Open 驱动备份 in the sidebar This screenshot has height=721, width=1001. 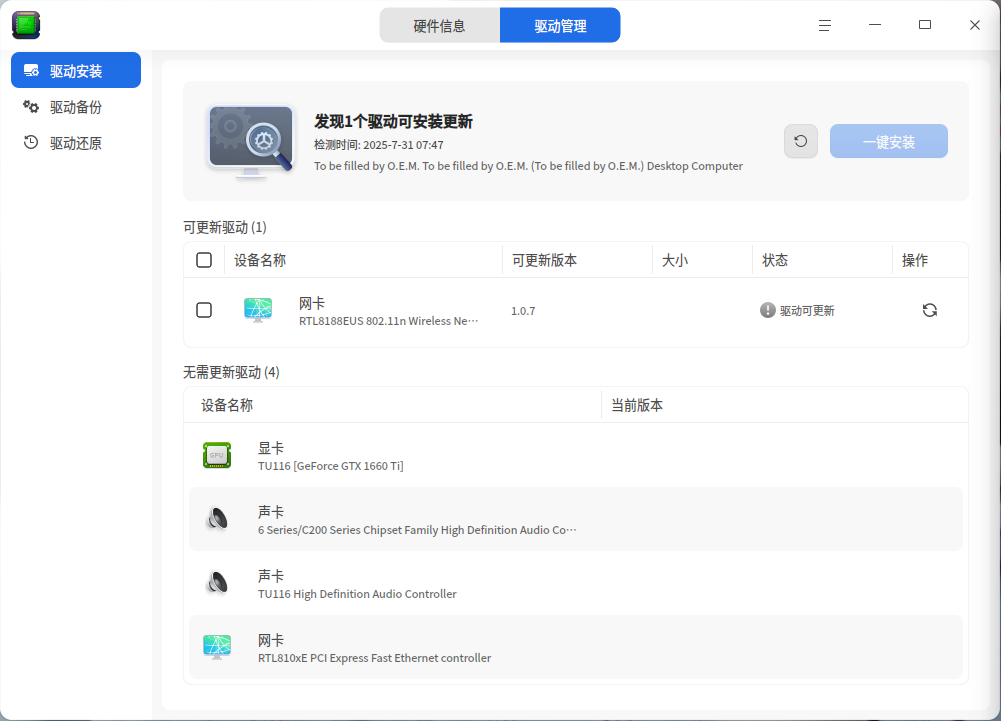point(76,107)
